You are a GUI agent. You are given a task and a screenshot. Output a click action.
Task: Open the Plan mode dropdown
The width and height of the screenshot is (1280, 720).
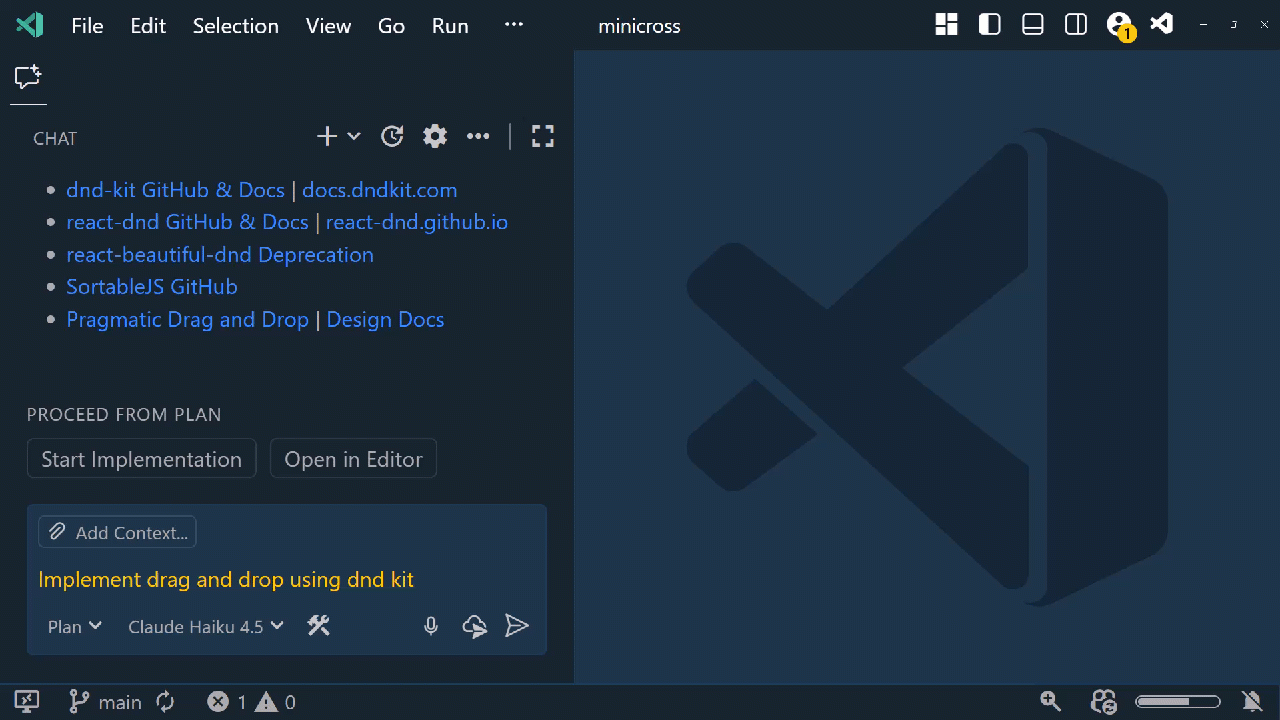pos(73,625)
